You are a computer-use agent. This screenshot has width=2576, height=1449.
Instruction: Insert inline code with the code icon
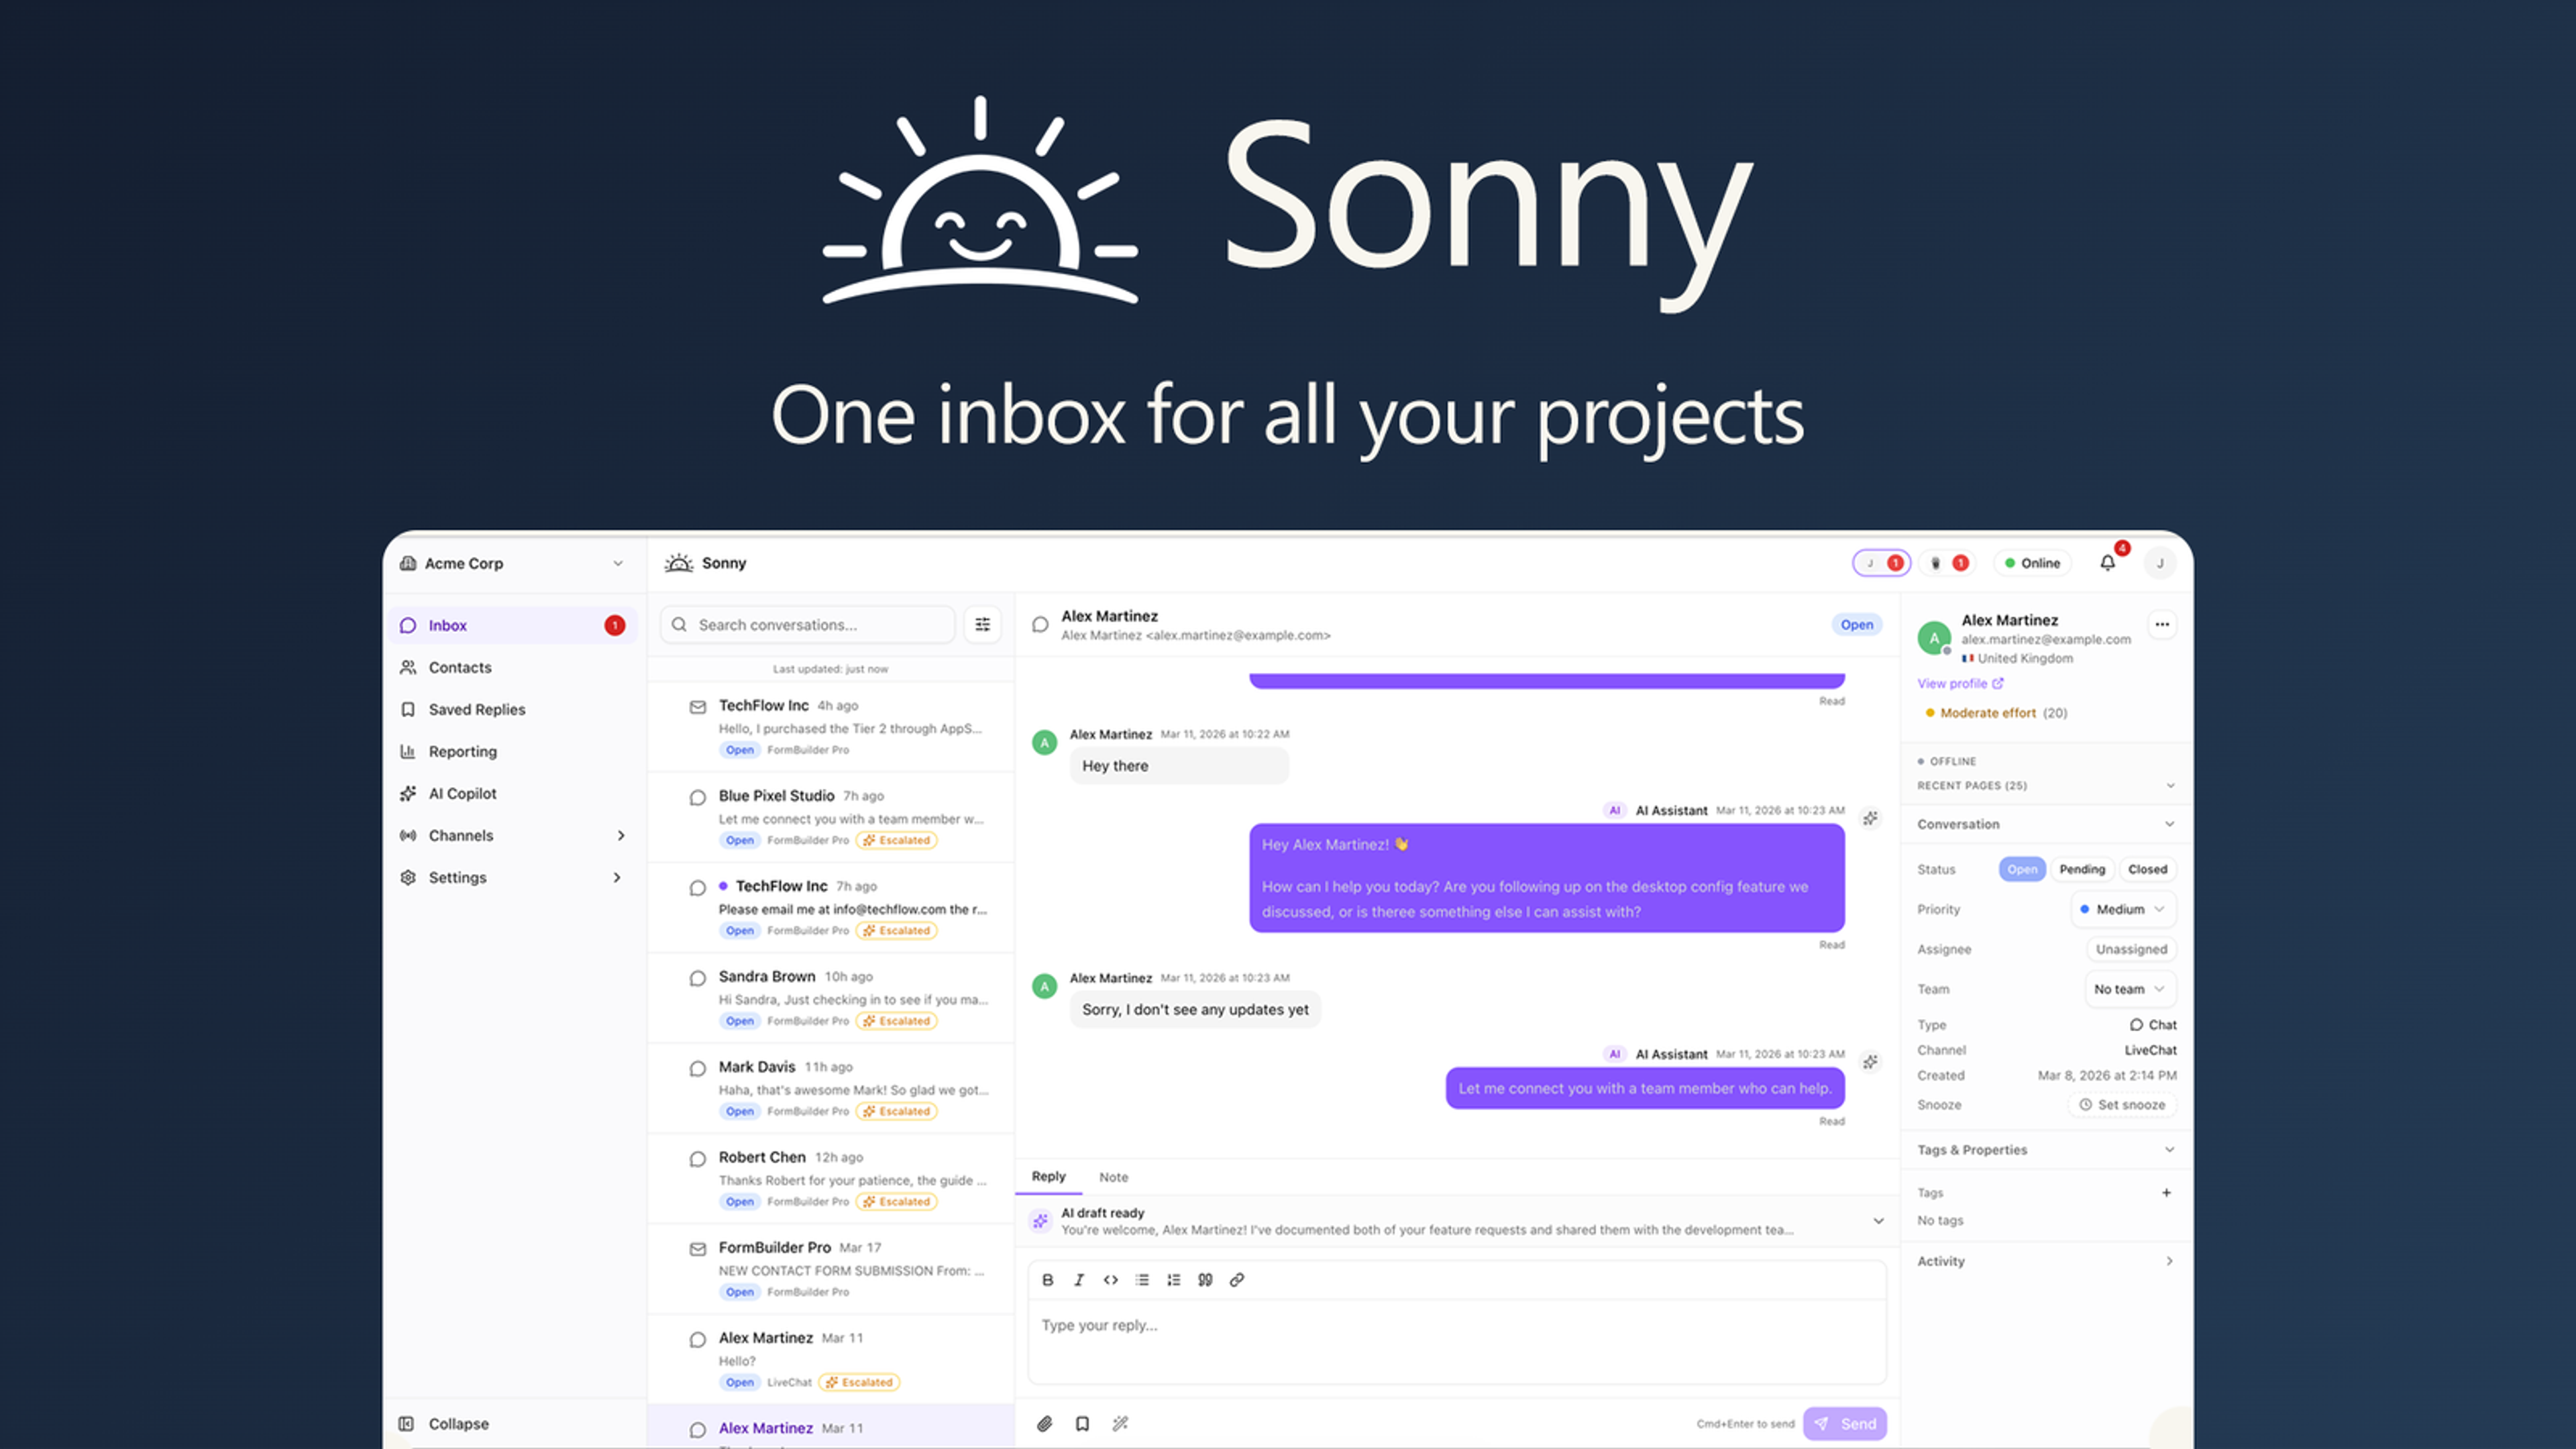(x=1110, y=1280)
